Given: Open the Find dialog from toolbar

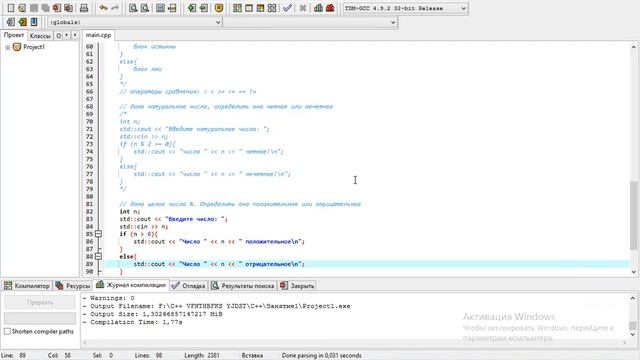Looking at the screenshot, I should point(133,8).
